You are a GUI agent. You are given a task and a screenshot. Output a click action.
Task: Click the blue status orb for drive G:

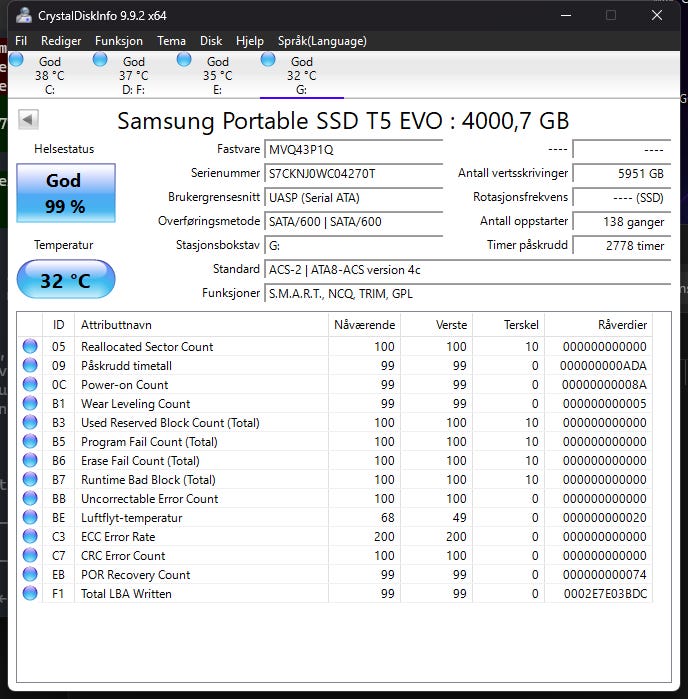[x=268, y=59]
